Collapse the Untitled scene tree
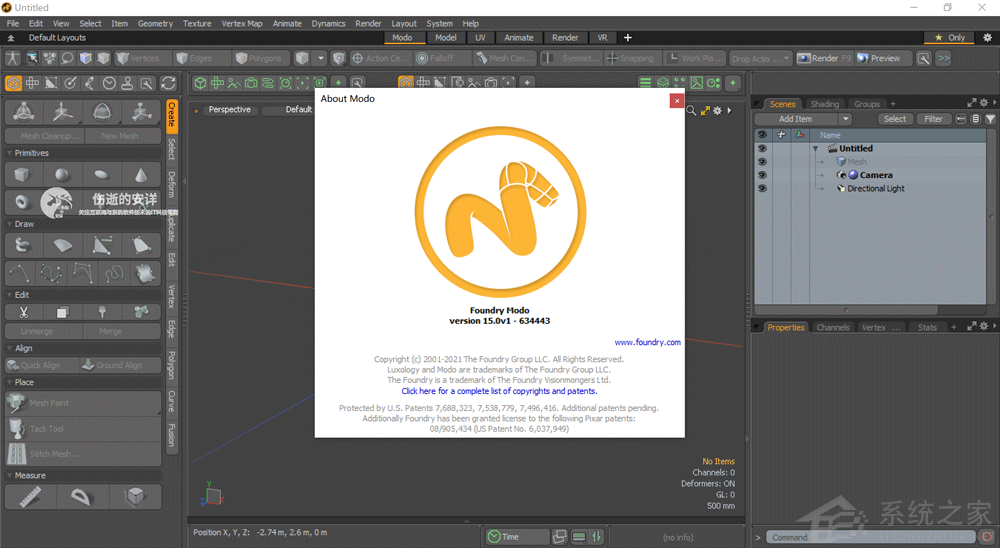Viewport: 1000px width, 548px height. (815, 149)
